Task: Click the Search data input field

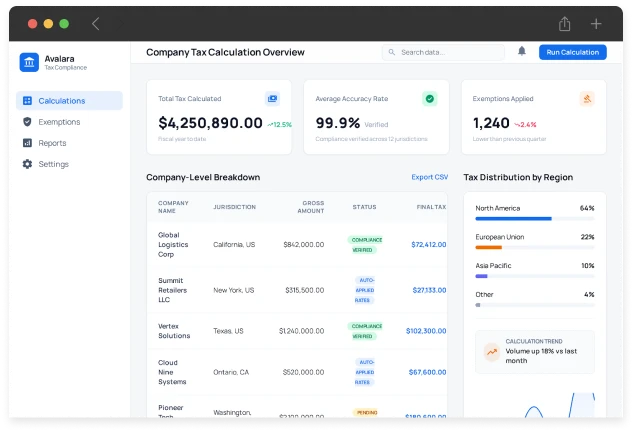Action: point(443,52)
